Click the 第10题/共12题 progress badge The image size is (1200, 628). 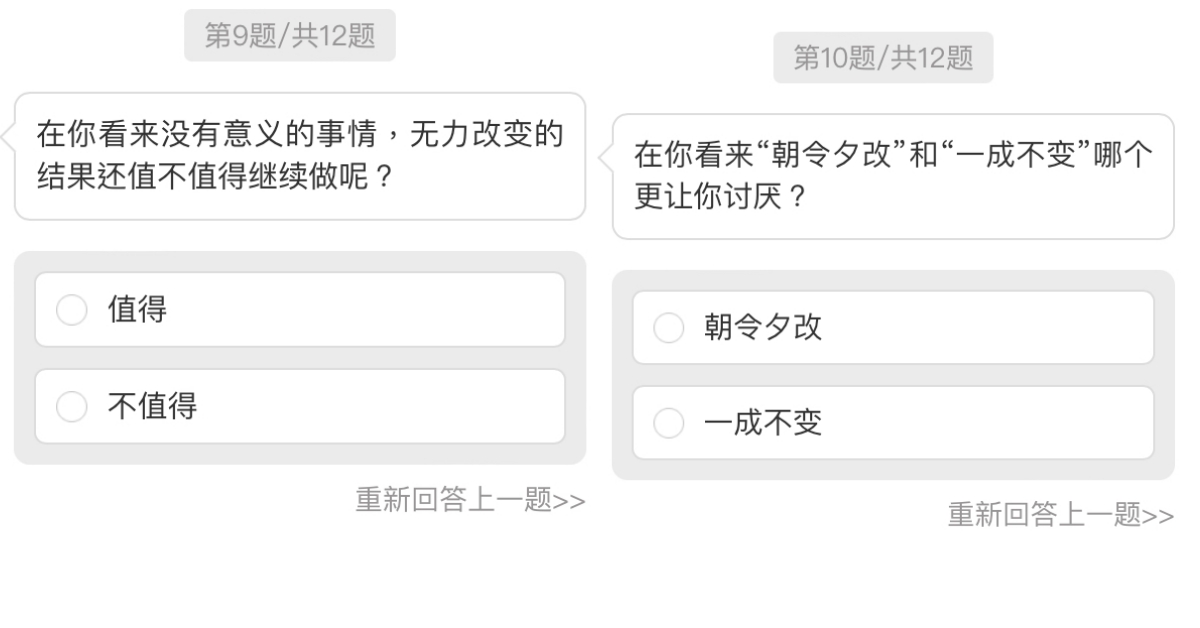[882, 58]
